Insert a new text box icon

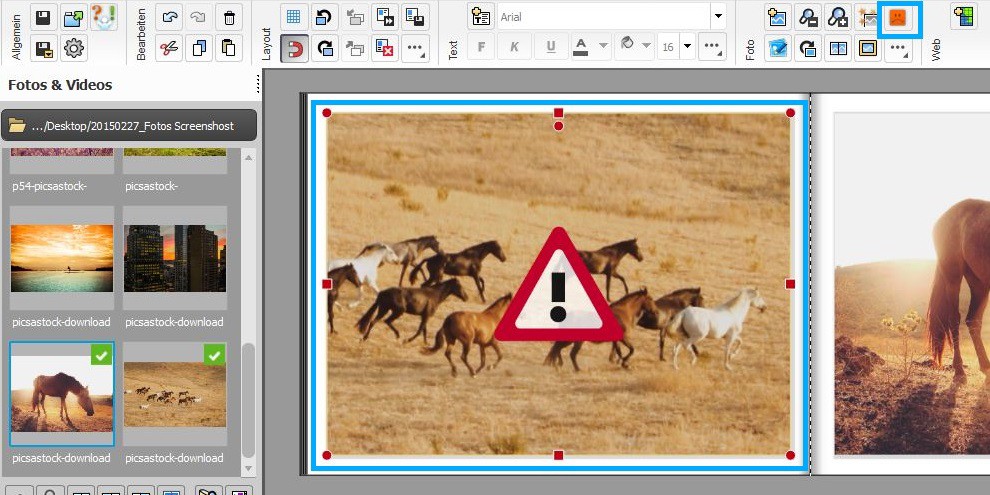click(x=481, y=17)
